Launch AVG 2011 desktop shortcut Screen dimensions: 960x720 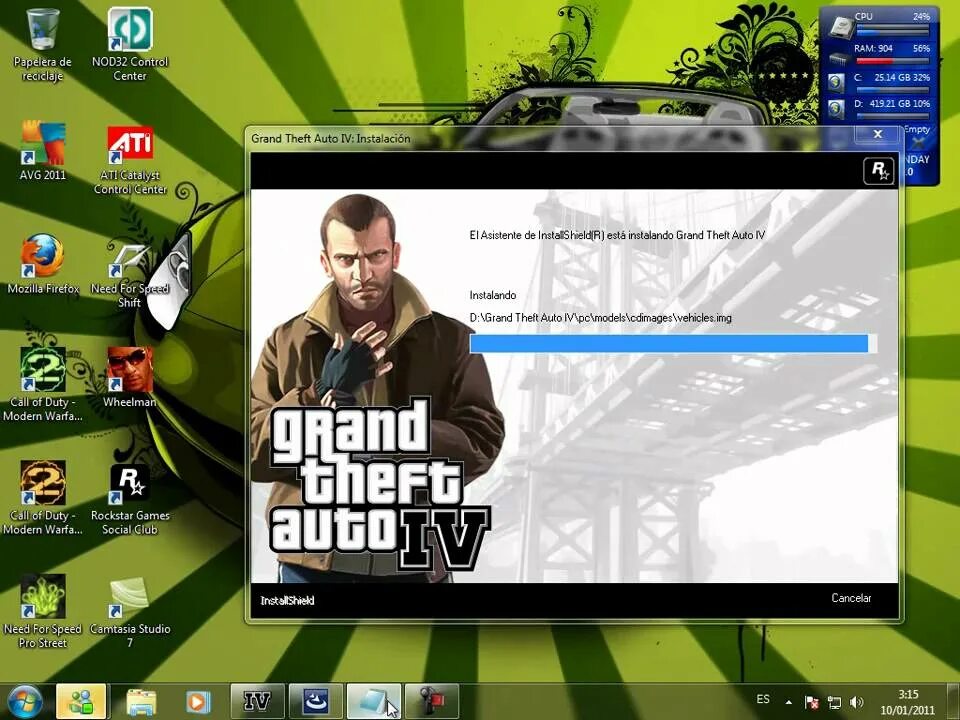pyautogui.click(x=42, y=151)
